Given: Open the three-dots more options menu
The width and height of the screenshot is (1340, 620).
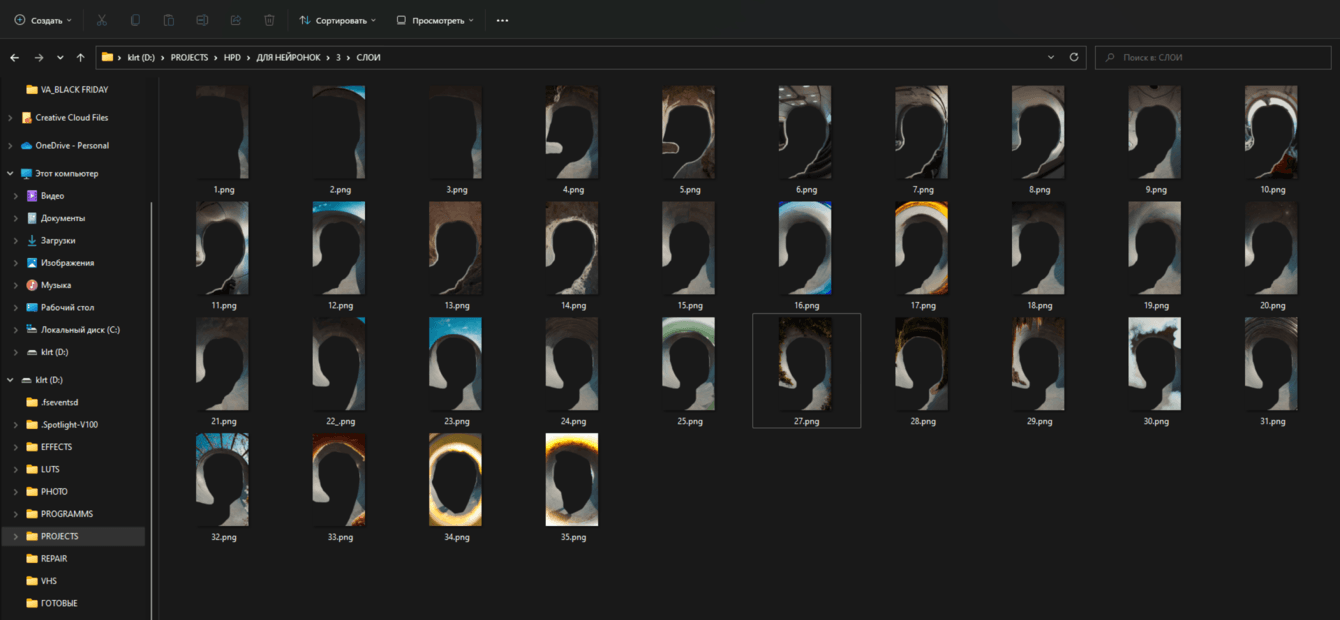Looking at the screenshot, I should click(x=502, y=20).
